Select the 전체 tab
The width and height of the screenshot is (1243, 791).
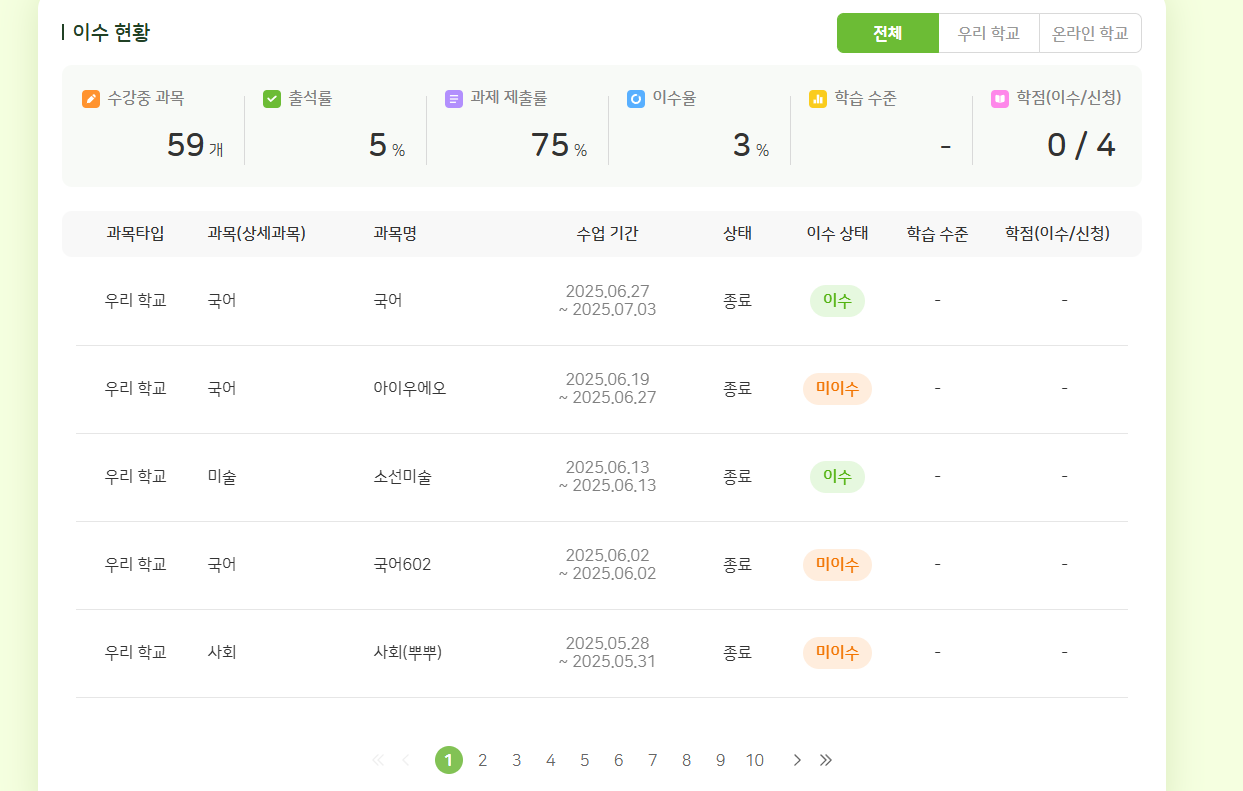887,33
